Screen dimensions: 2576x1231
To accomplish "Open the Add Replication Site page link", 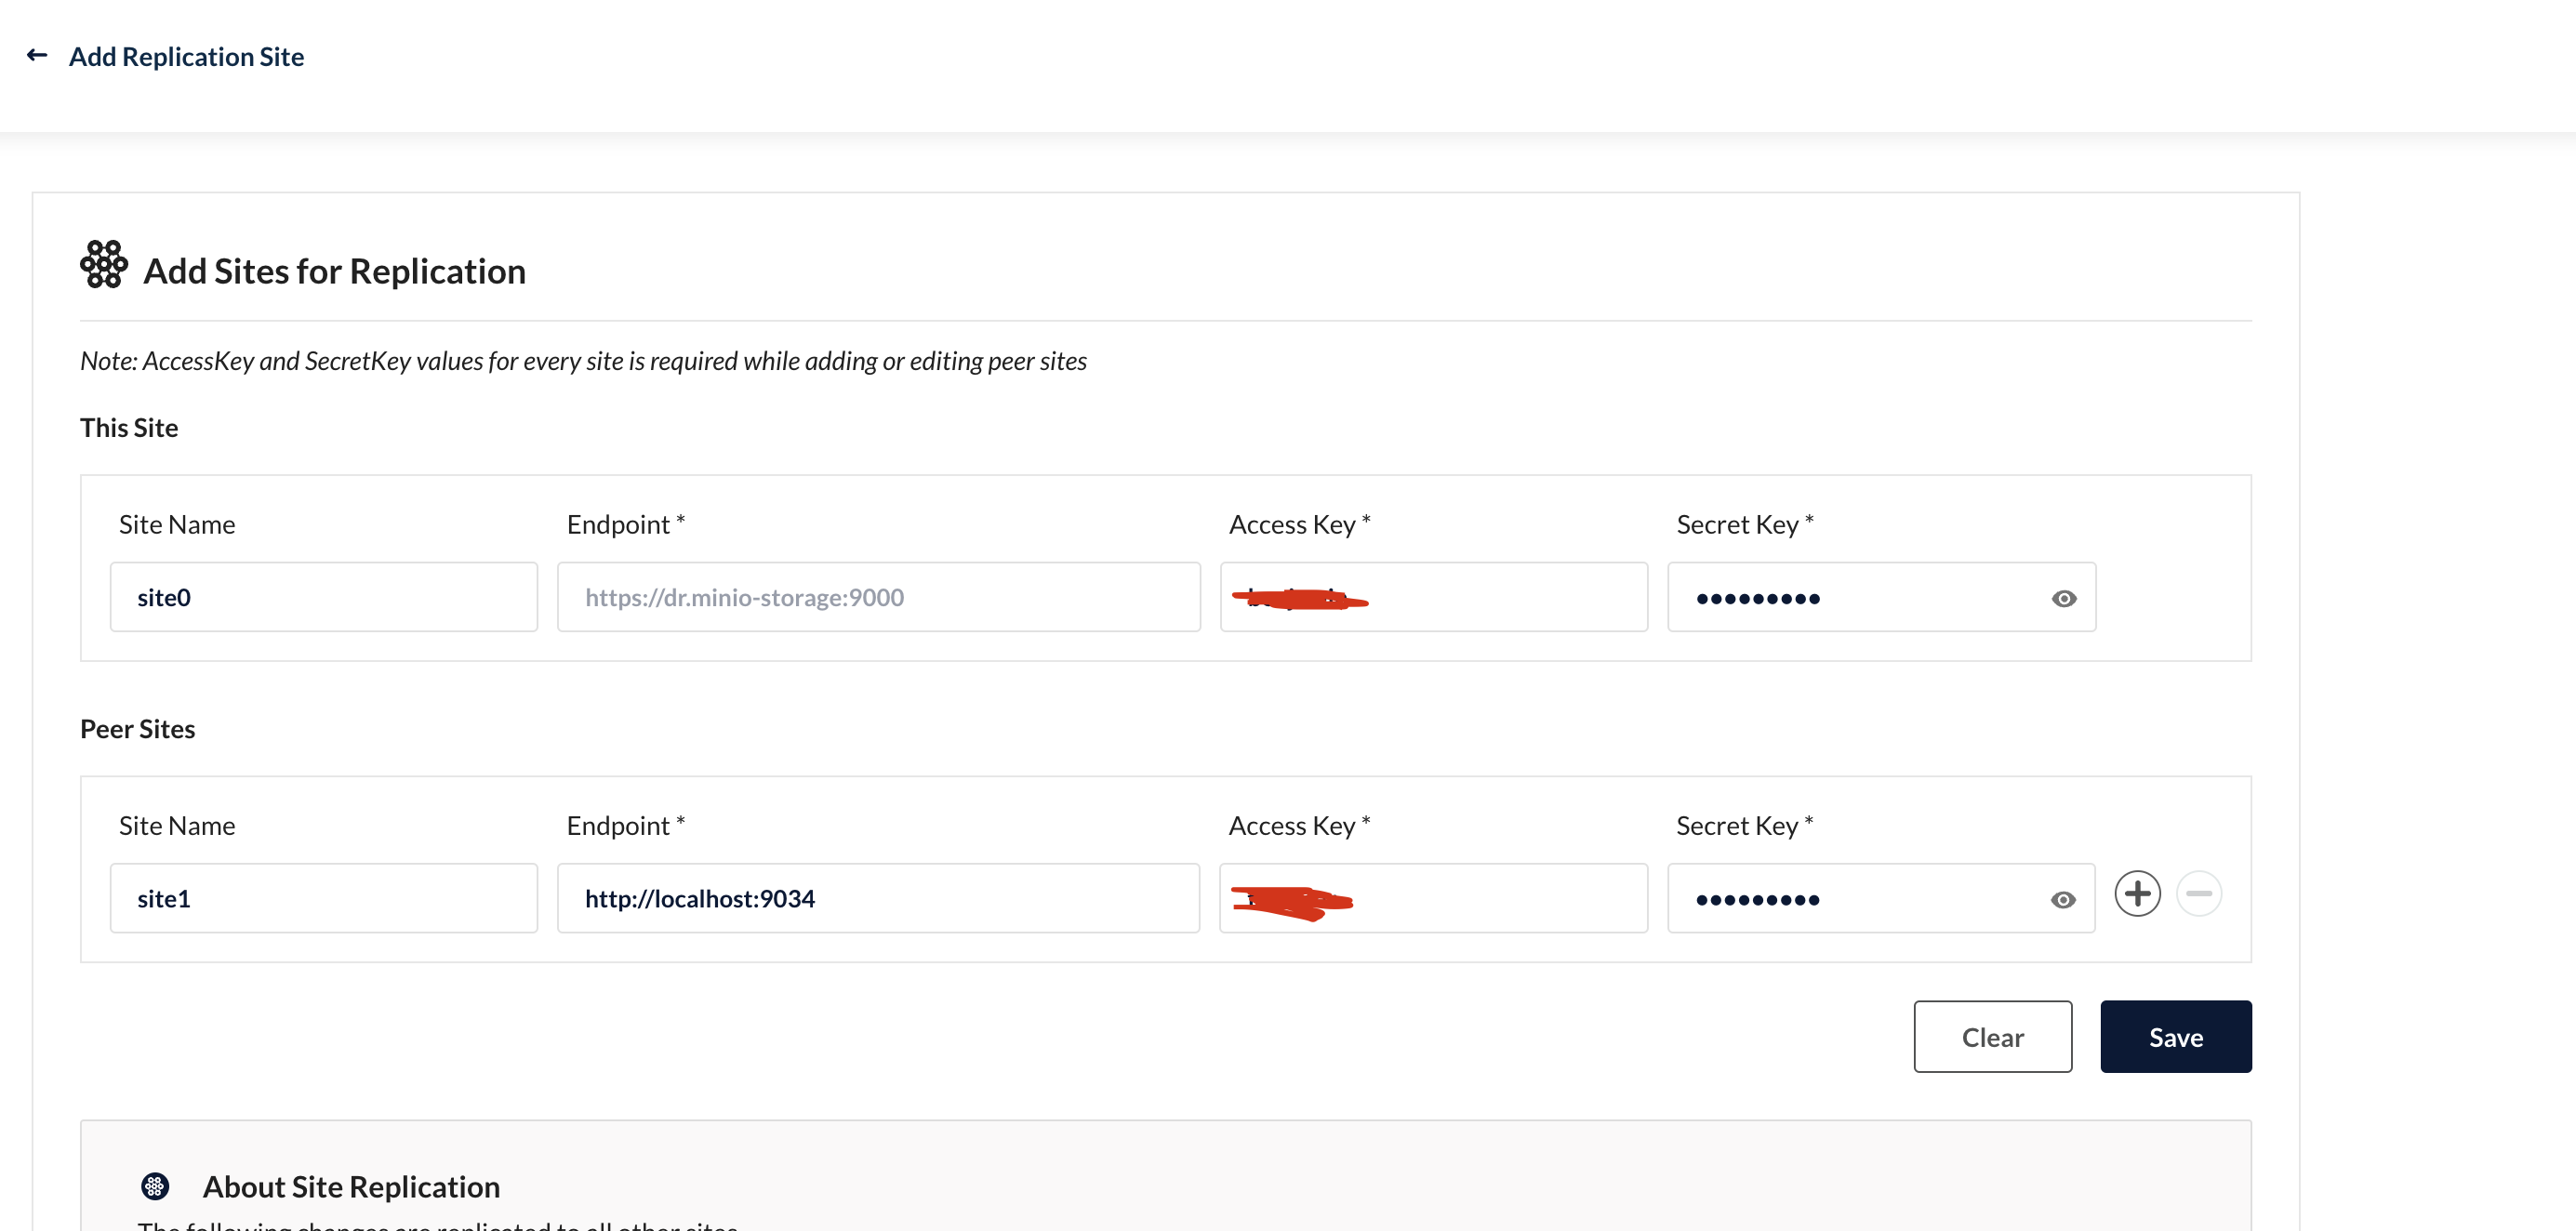I will tap(186, 56).
